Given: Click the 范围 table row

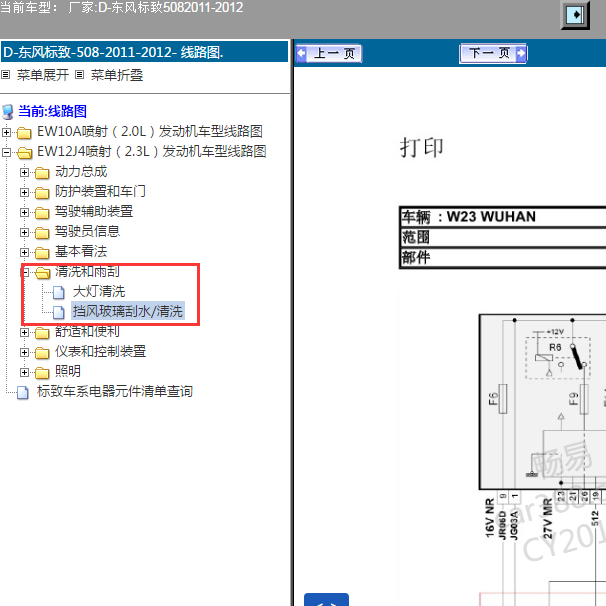Looking at the screenshot, I should (x=503, y=237).
